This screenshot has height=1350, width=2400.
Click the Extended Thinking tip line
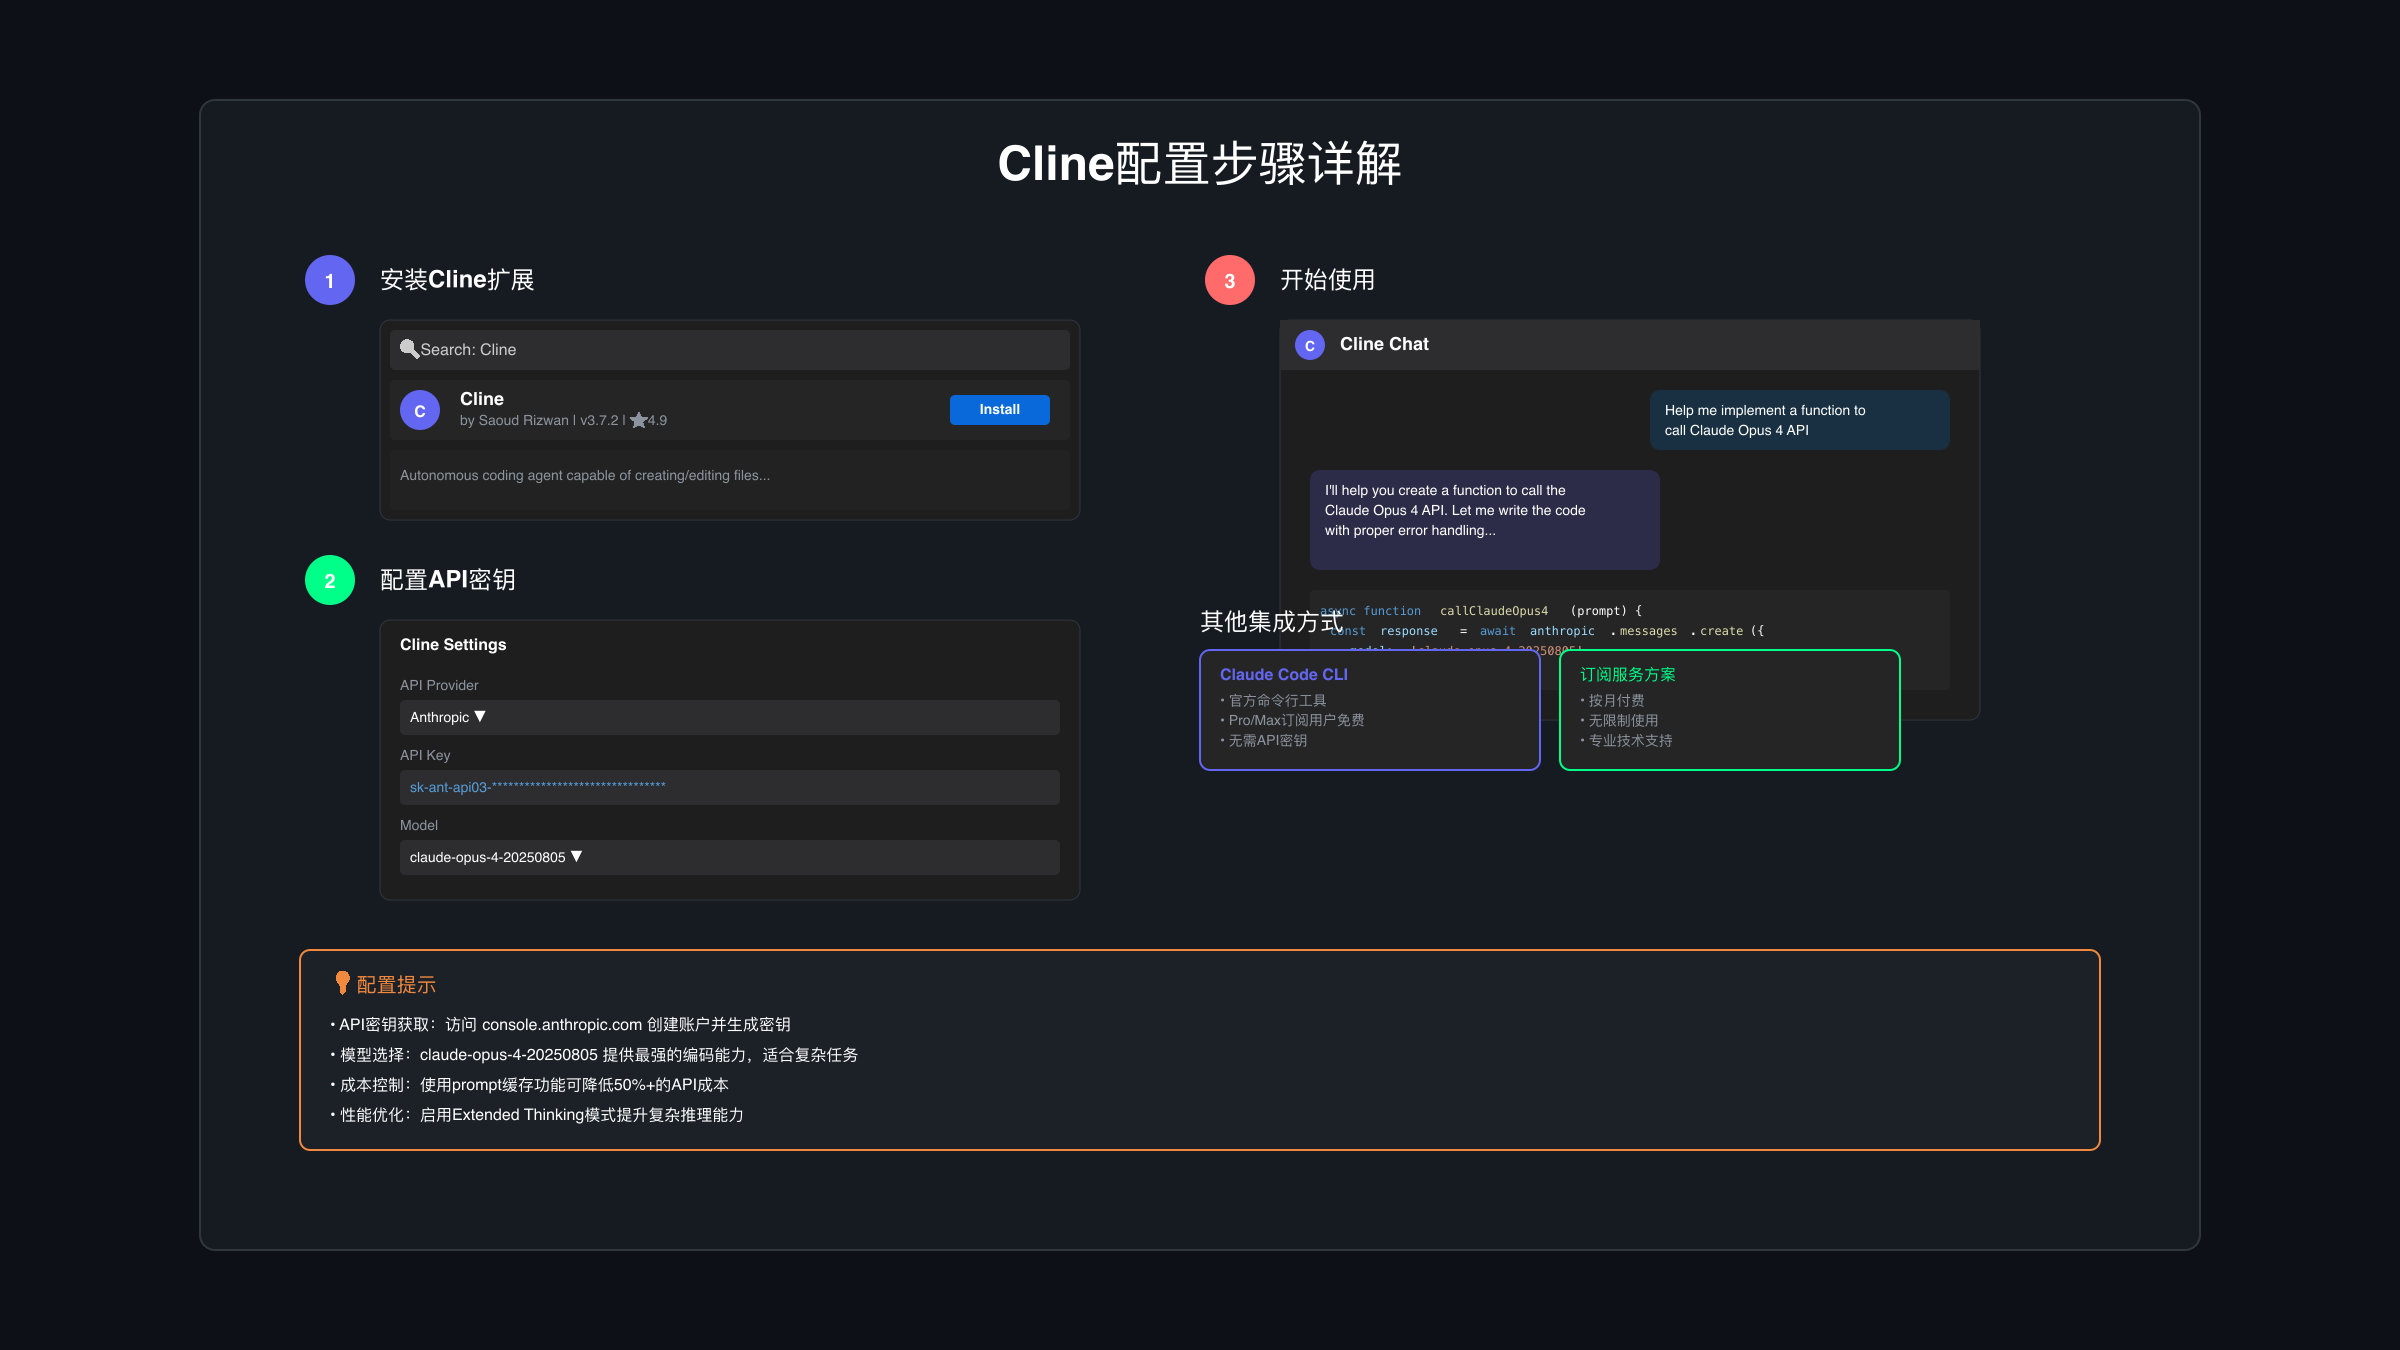(537, 1115)
